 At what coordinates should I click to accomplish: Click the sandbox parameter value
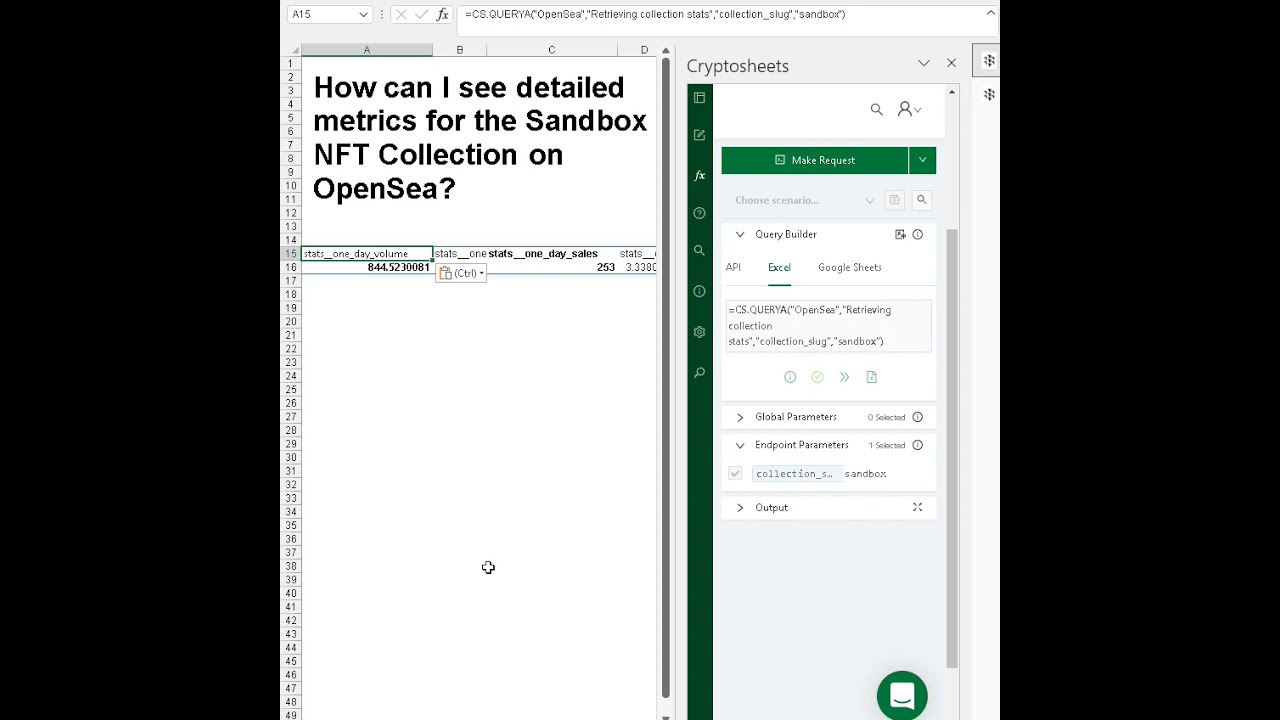865,474
